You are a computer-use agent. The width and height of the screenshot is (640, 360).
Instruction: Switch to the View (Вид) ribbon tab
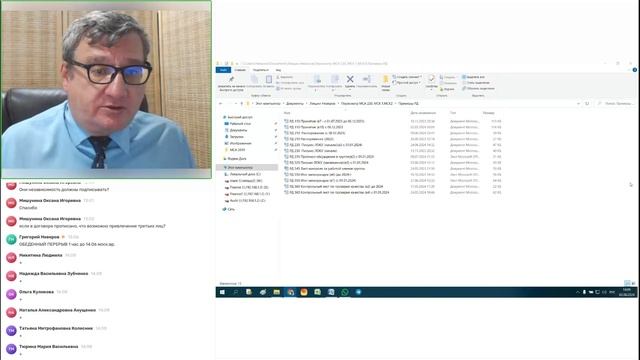278,70
